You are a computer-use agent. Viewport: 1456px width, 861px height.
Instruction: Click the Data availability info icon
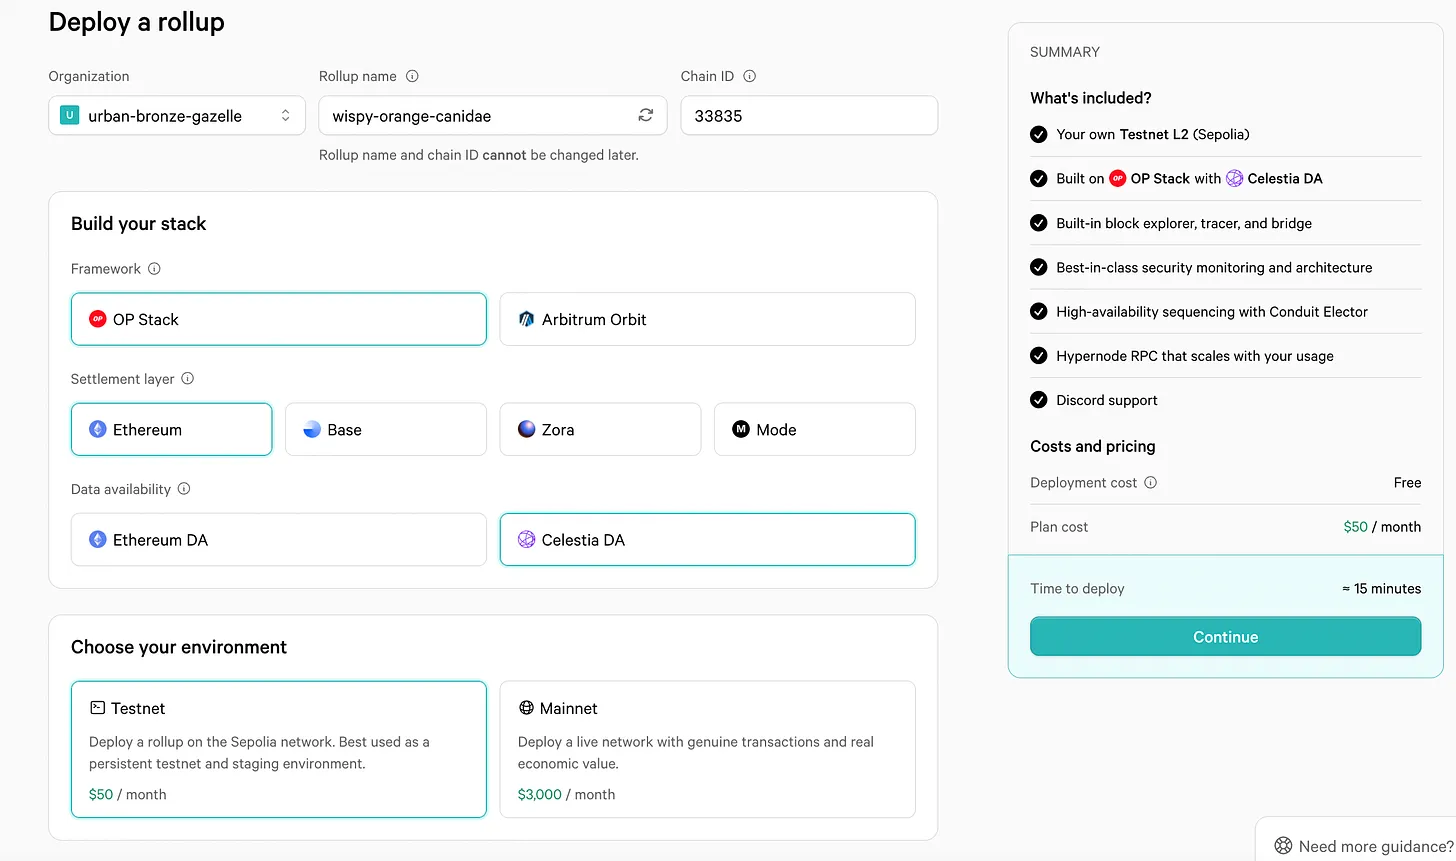[184, 488]
